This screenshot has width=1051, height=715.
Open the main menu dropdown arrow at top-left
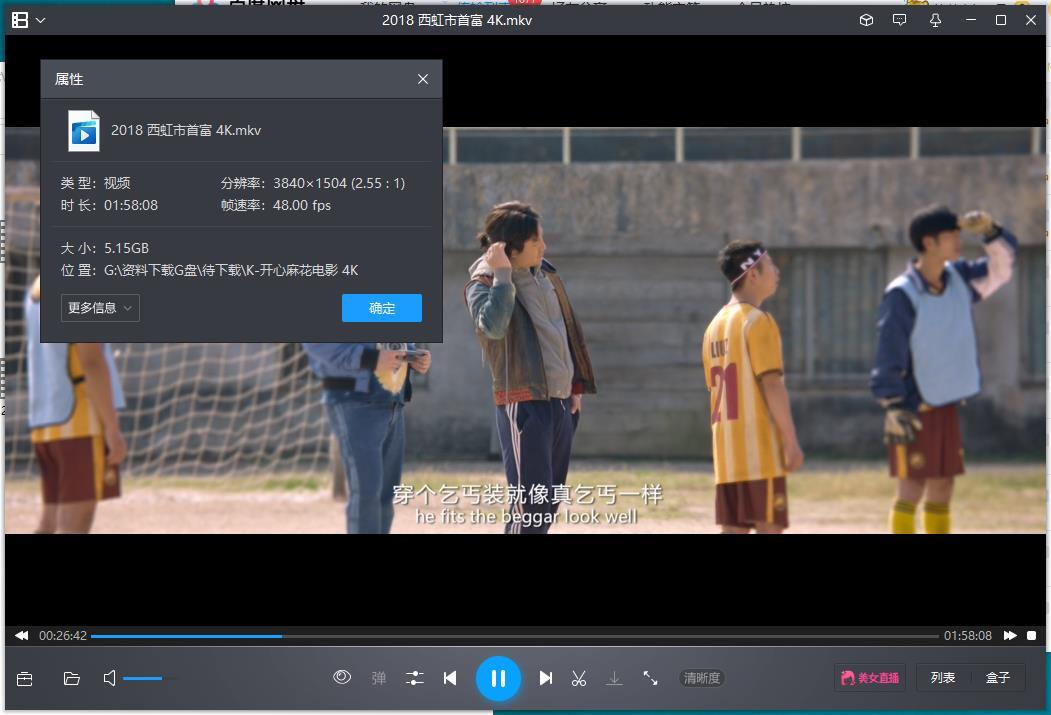(40, 20)
